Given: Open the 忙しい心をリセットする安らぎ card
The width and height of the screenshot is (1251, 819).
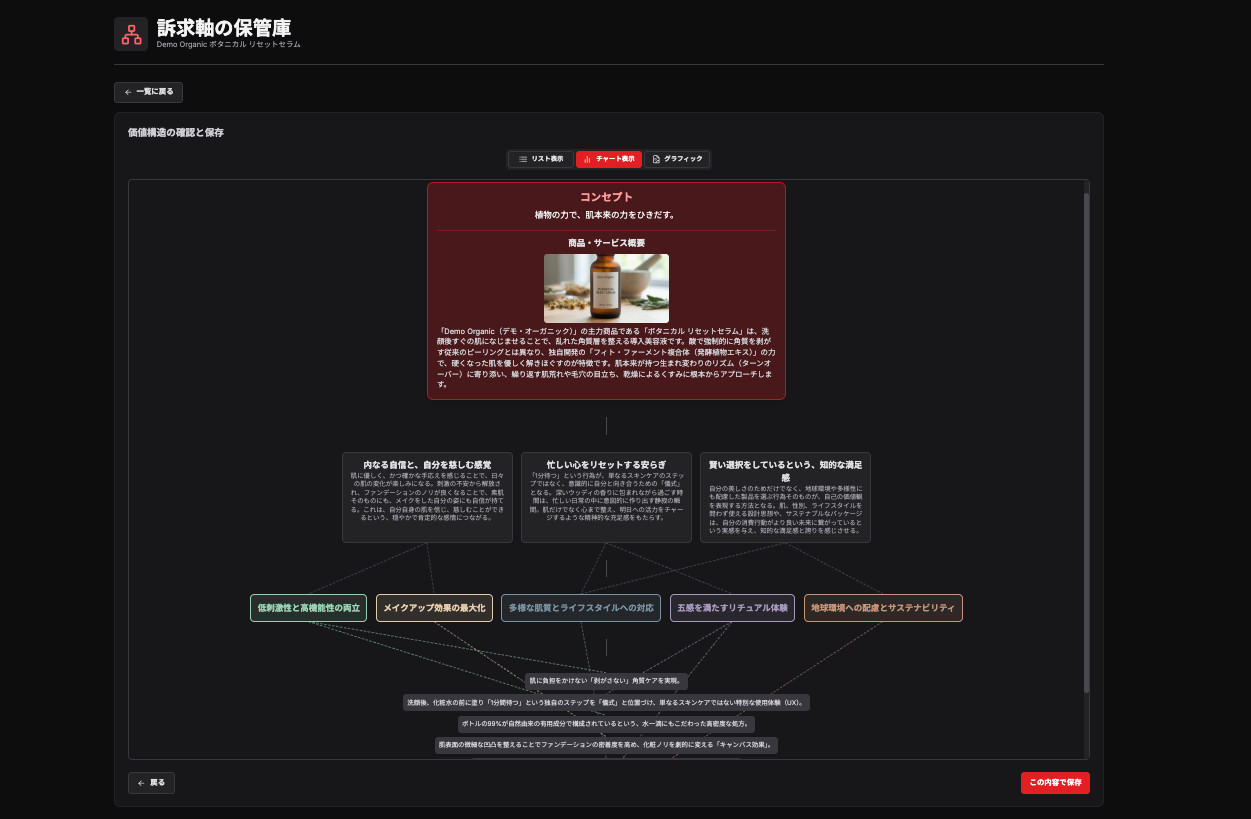Looking at the screenshot, I should coord(606,497).
